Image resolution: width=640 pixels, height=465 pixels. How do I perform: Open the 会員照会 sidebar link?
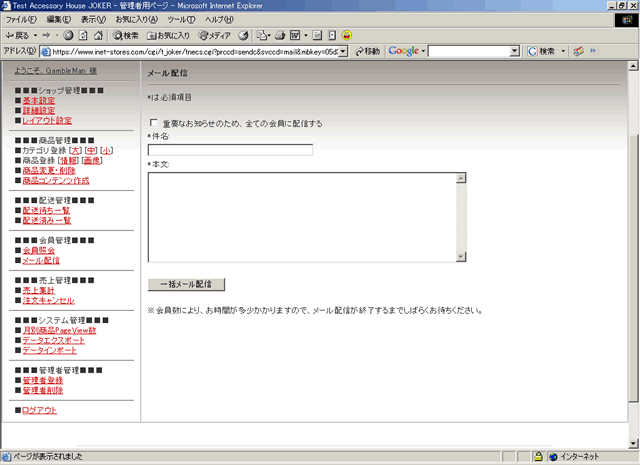(40, 249)
